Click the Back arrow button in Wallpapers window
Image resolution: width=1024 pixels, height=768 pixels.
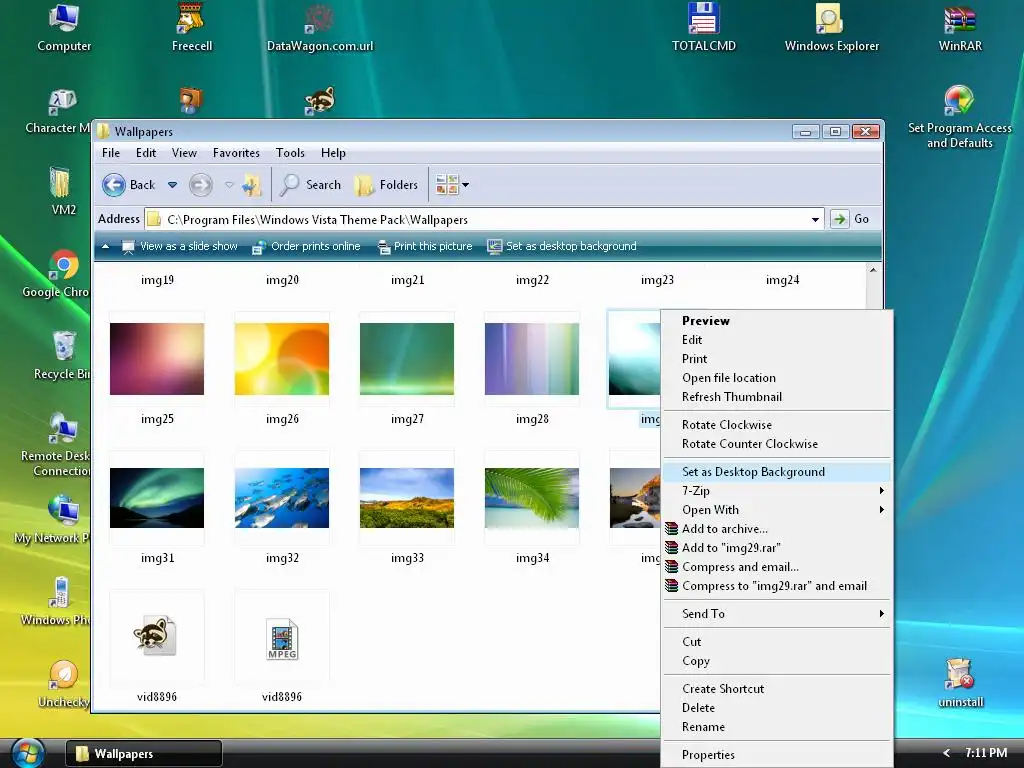(129, 185)
